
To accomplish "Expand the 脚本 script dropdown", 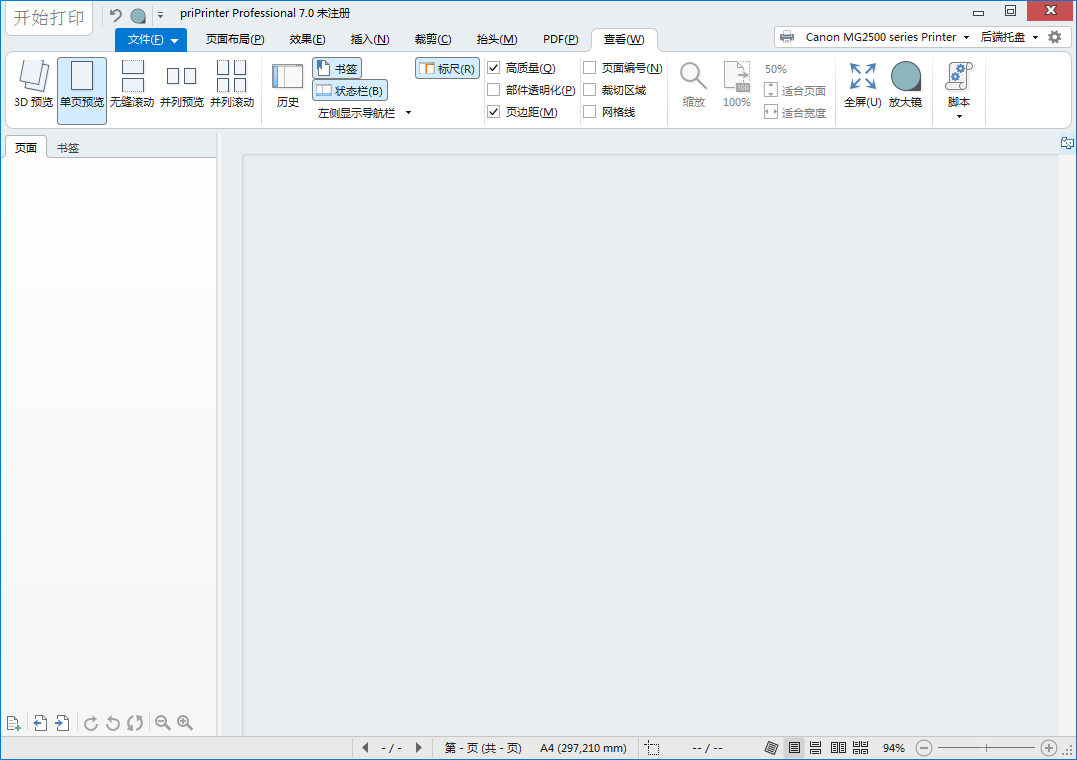I will [x=959, y=116].
